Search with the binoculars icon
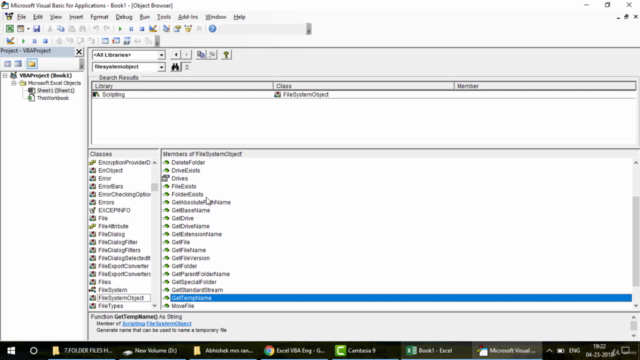Viewport: 640px width, 360px height. pyautogui.click(x=175, y=67)
